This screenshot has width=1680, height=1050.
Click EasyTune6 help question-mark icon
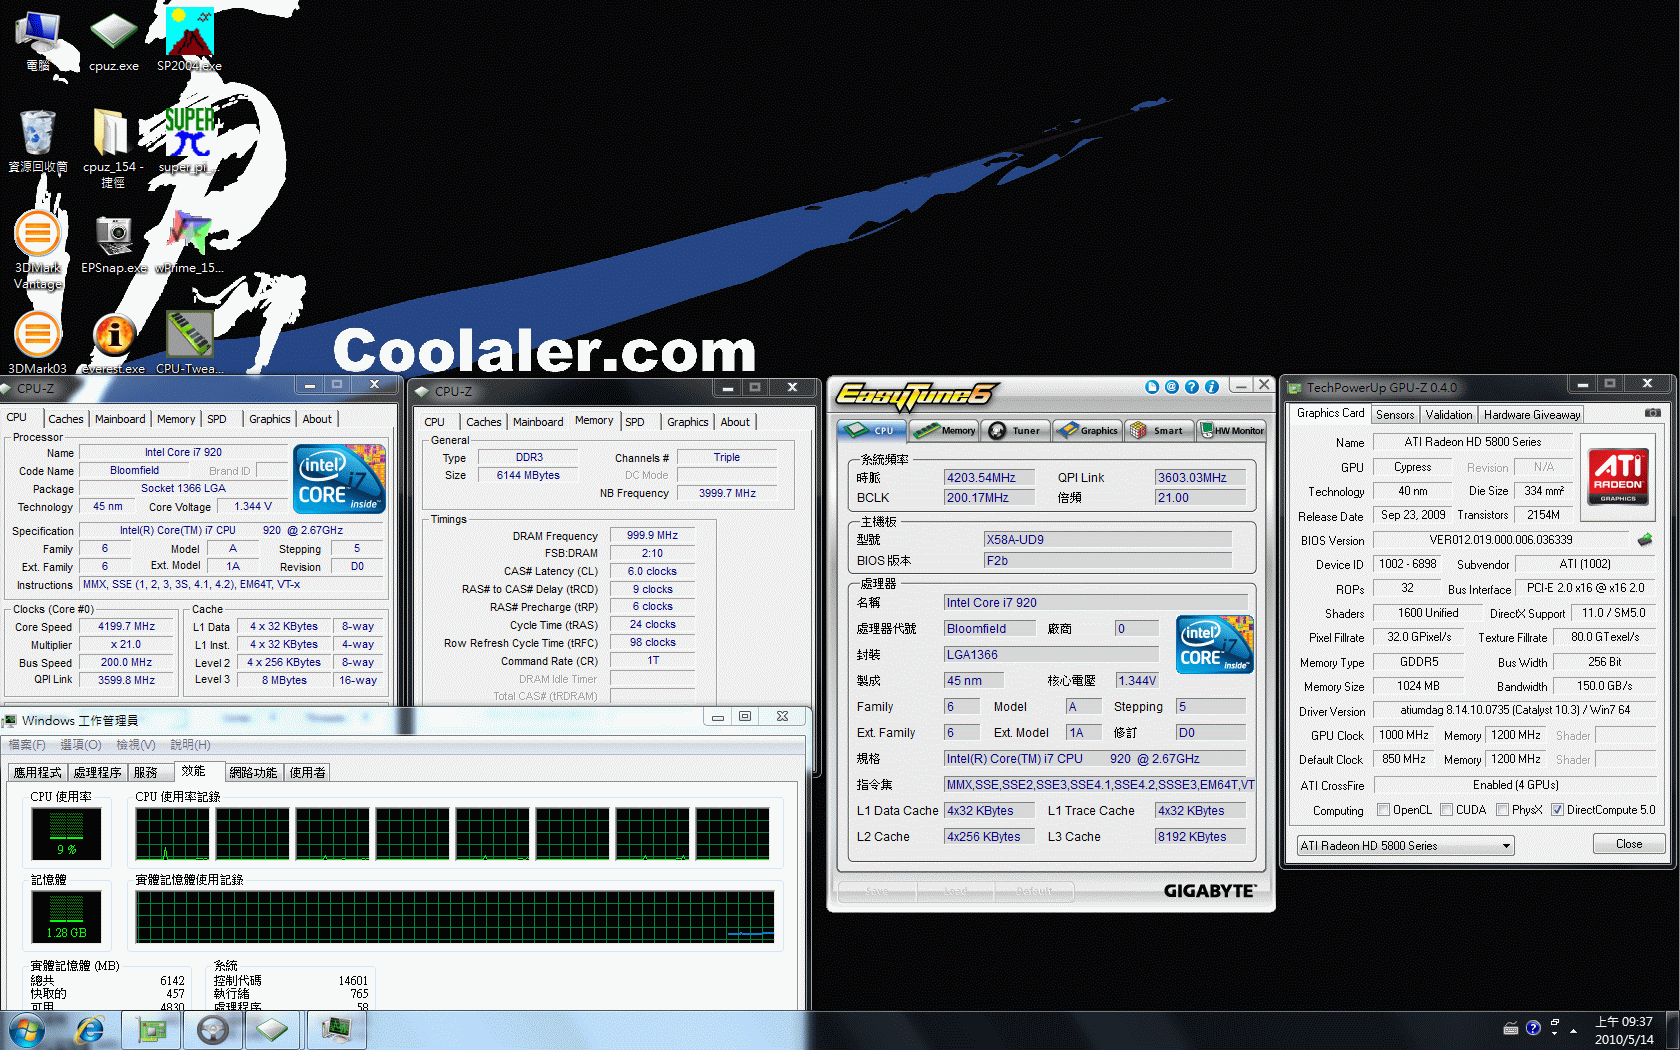1192,387
